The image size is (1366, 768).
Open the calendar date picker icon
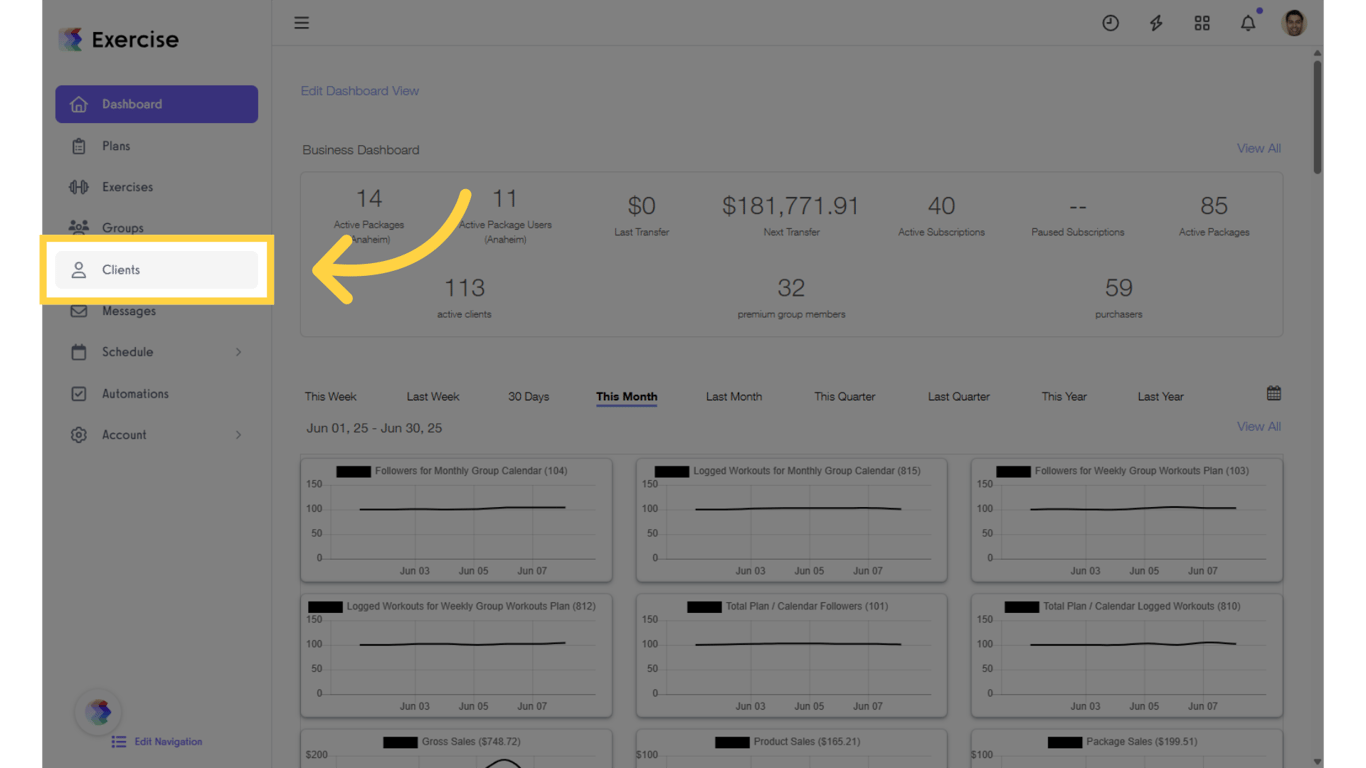tap(1273, 393)
